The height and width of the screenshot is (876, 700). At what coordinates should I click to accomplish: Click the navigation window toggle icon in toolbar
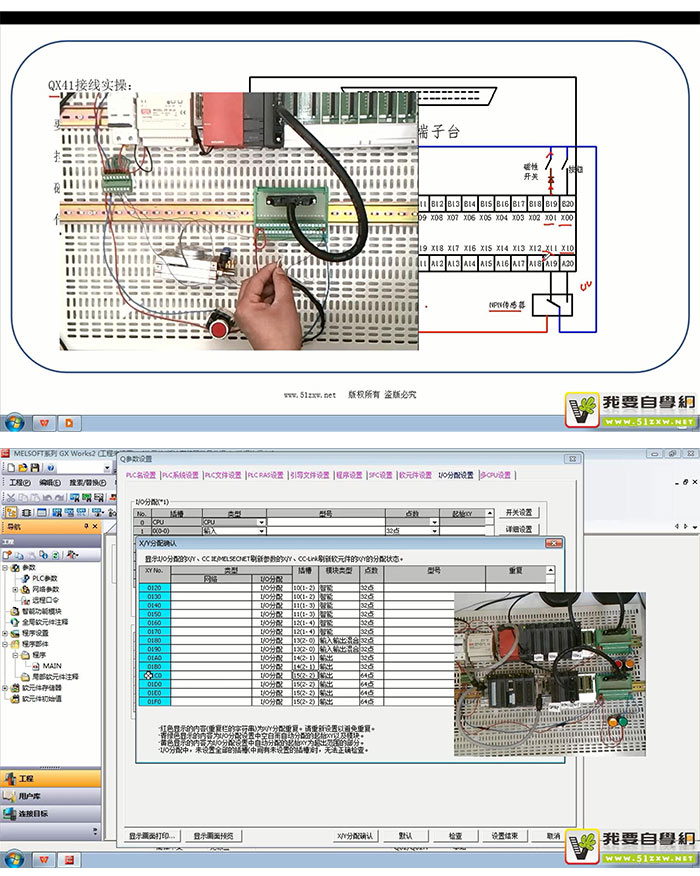(x=11, y=512)
